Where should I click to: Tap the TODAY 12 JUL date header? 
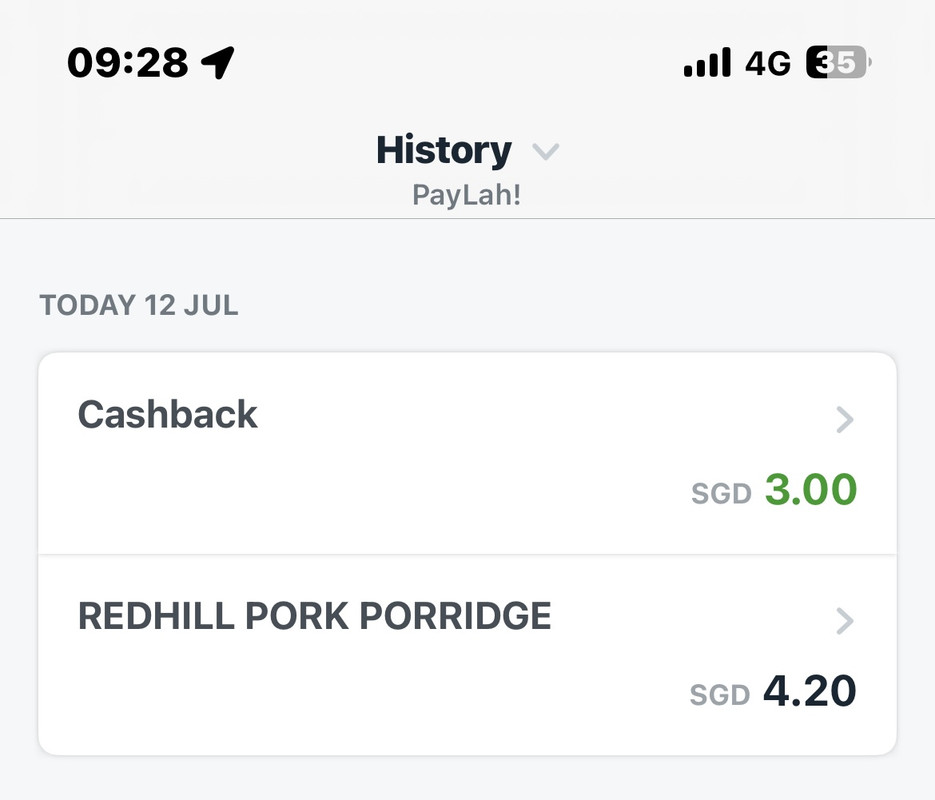(139, 305)
